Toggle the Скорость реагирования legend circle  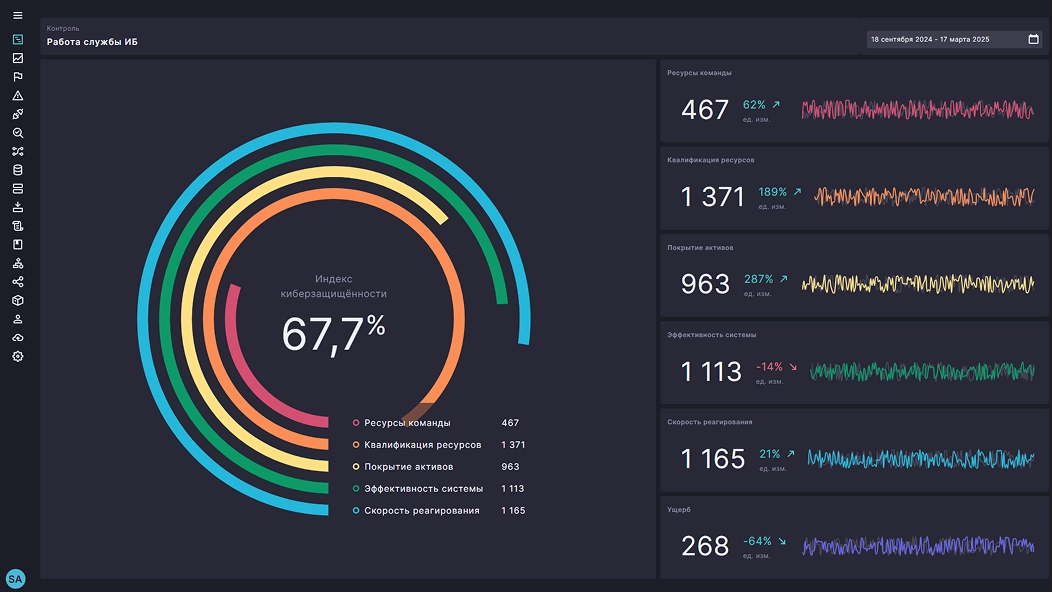pyautogui.click(x=356, y=511)
